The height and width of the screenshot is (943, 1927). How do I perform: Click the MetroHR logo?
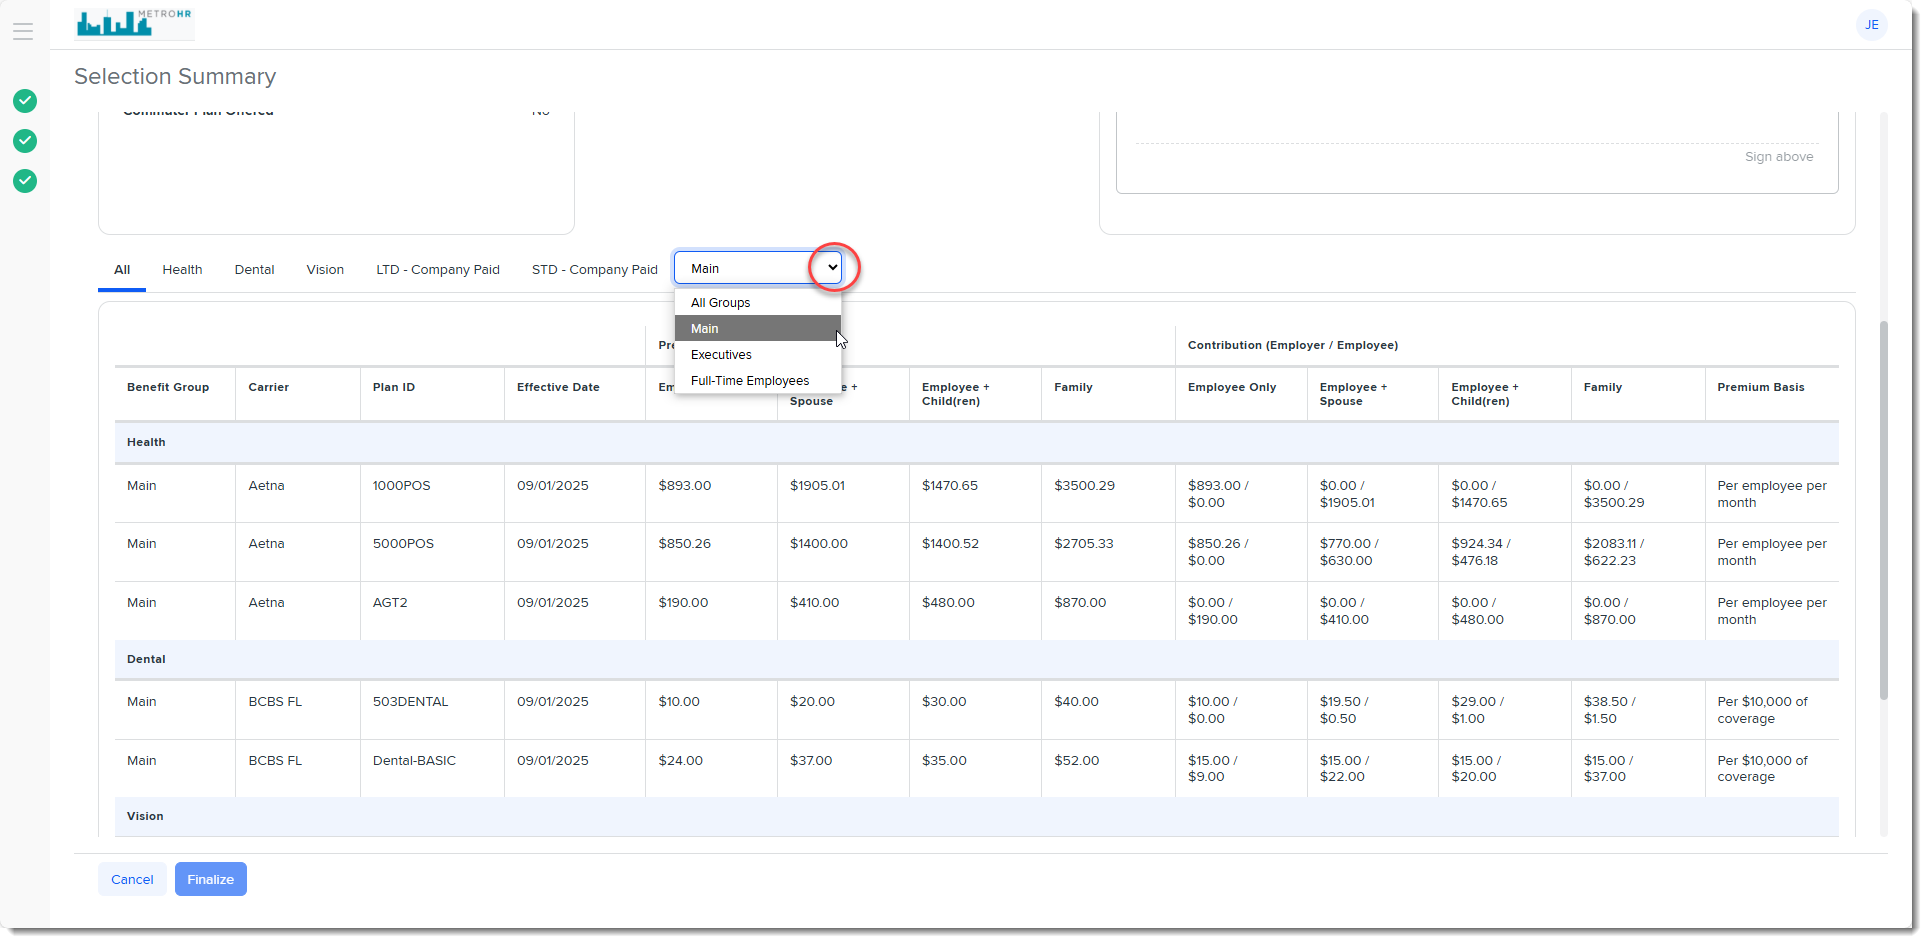134,22
